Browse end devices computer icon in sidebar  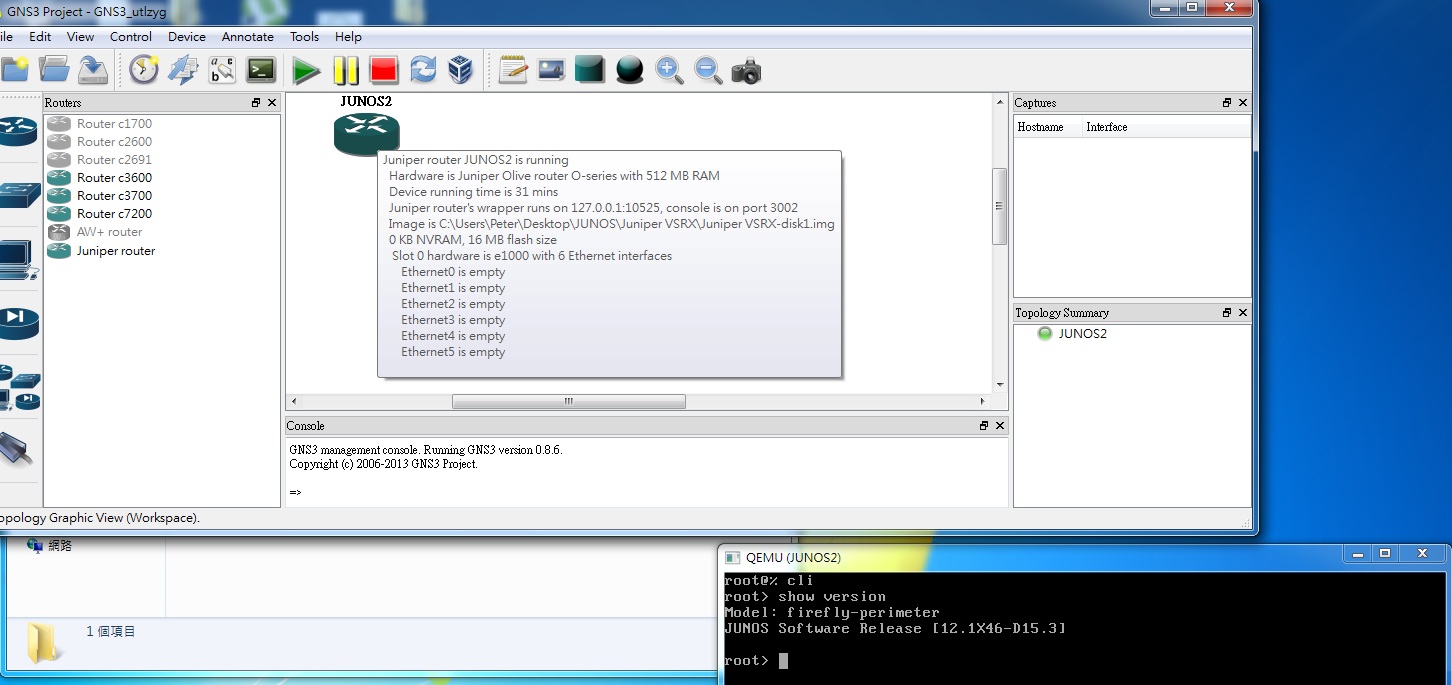[x=17, y=260]
